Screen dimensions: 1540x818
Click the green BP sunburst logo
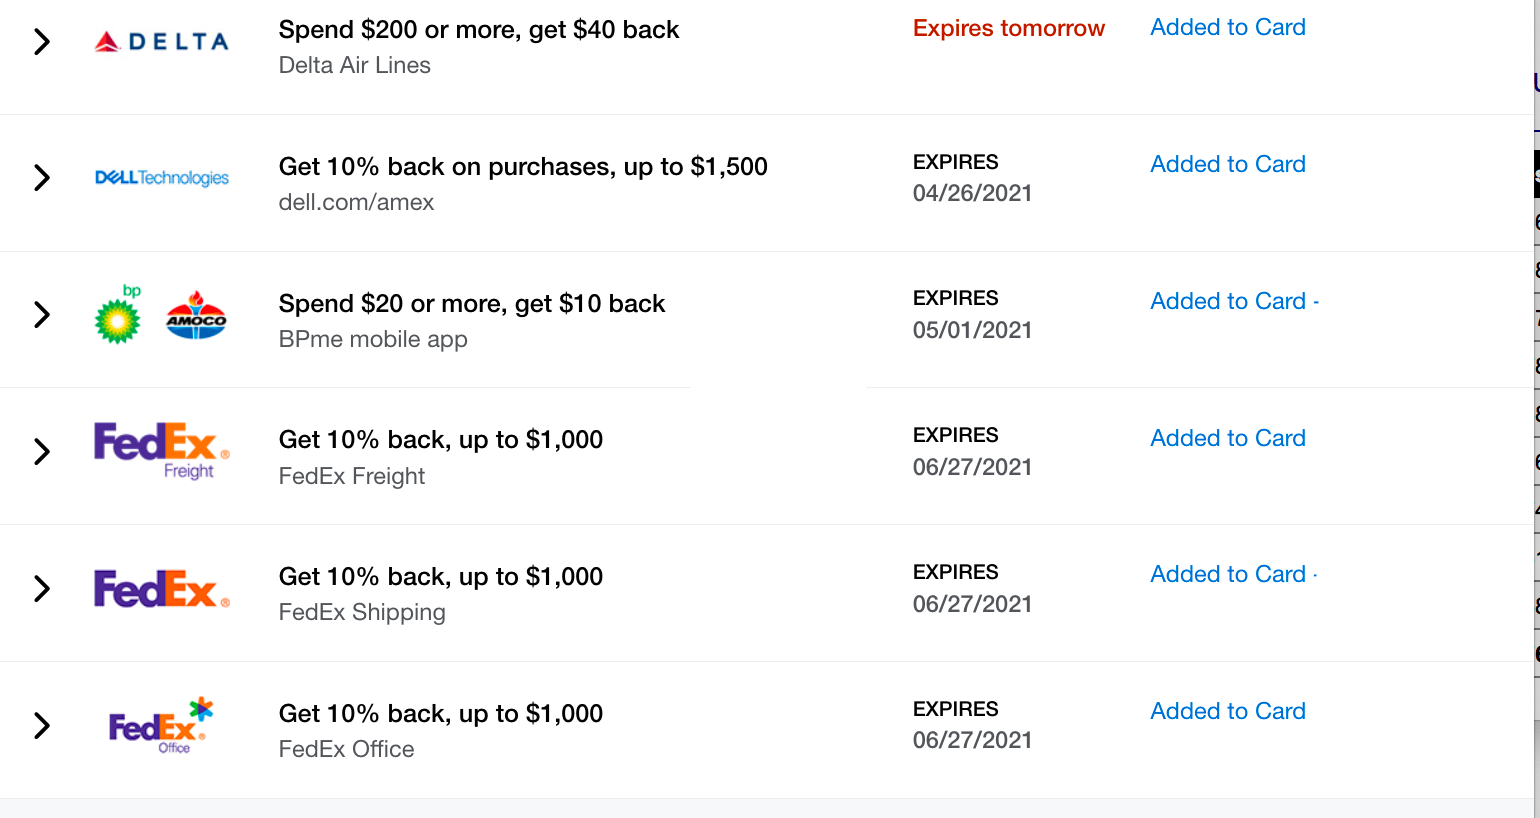(x=118, y=318)
